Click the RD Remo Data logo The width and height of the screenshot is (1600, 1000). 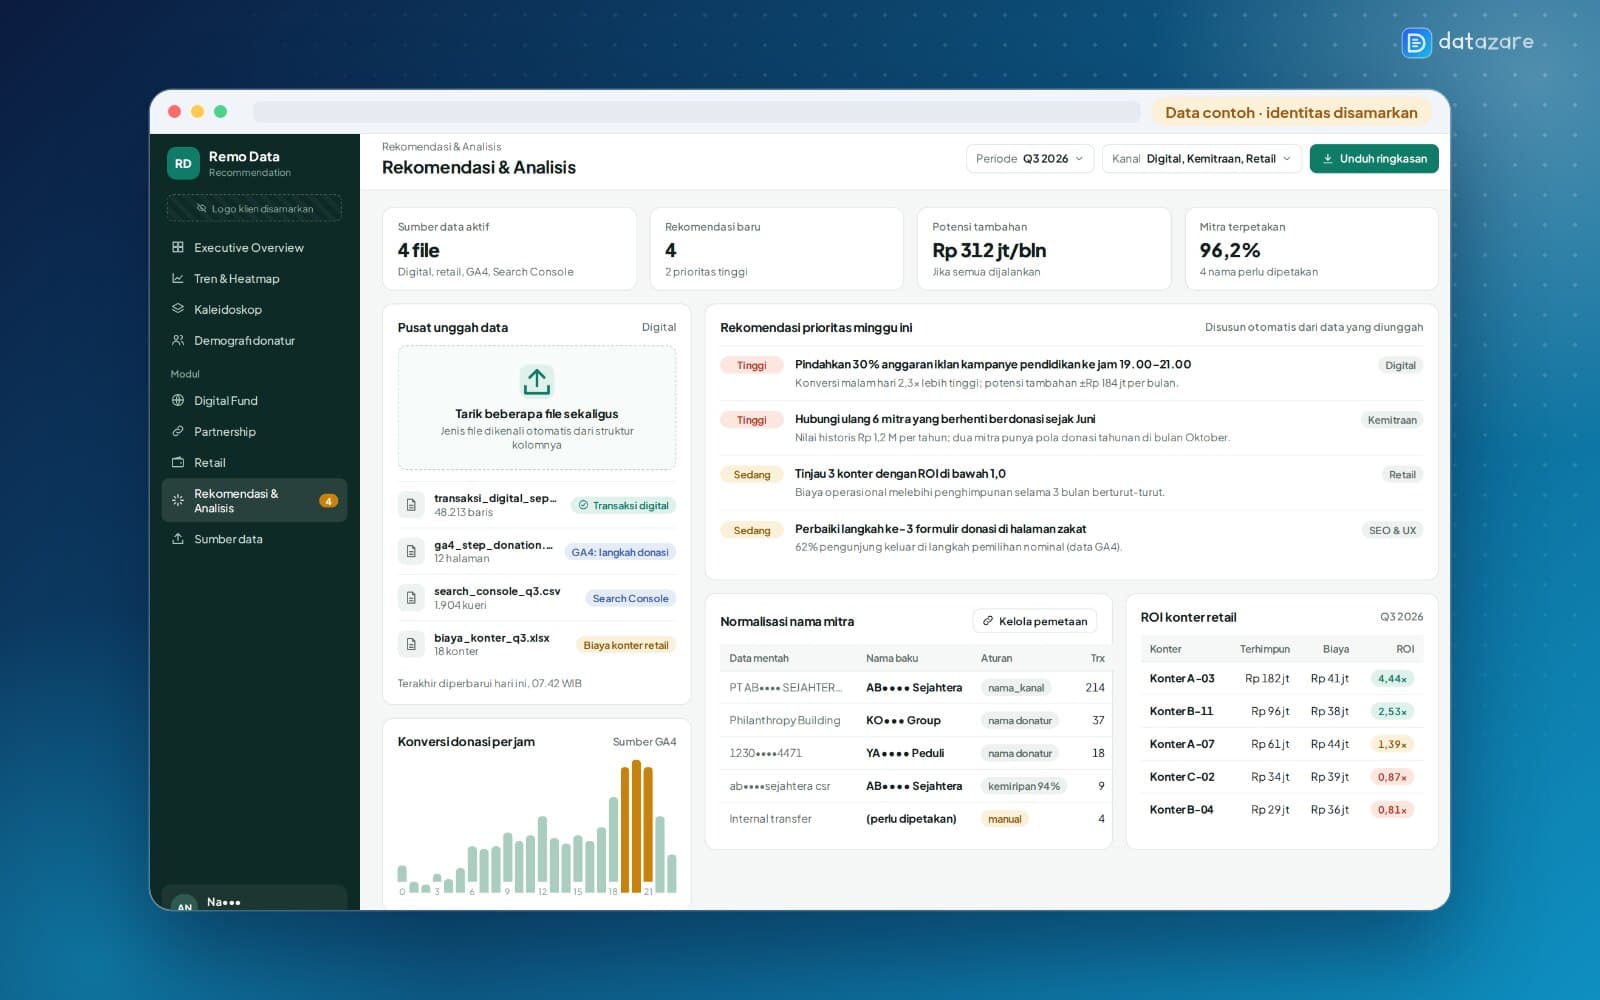click(x=183, y=163)
